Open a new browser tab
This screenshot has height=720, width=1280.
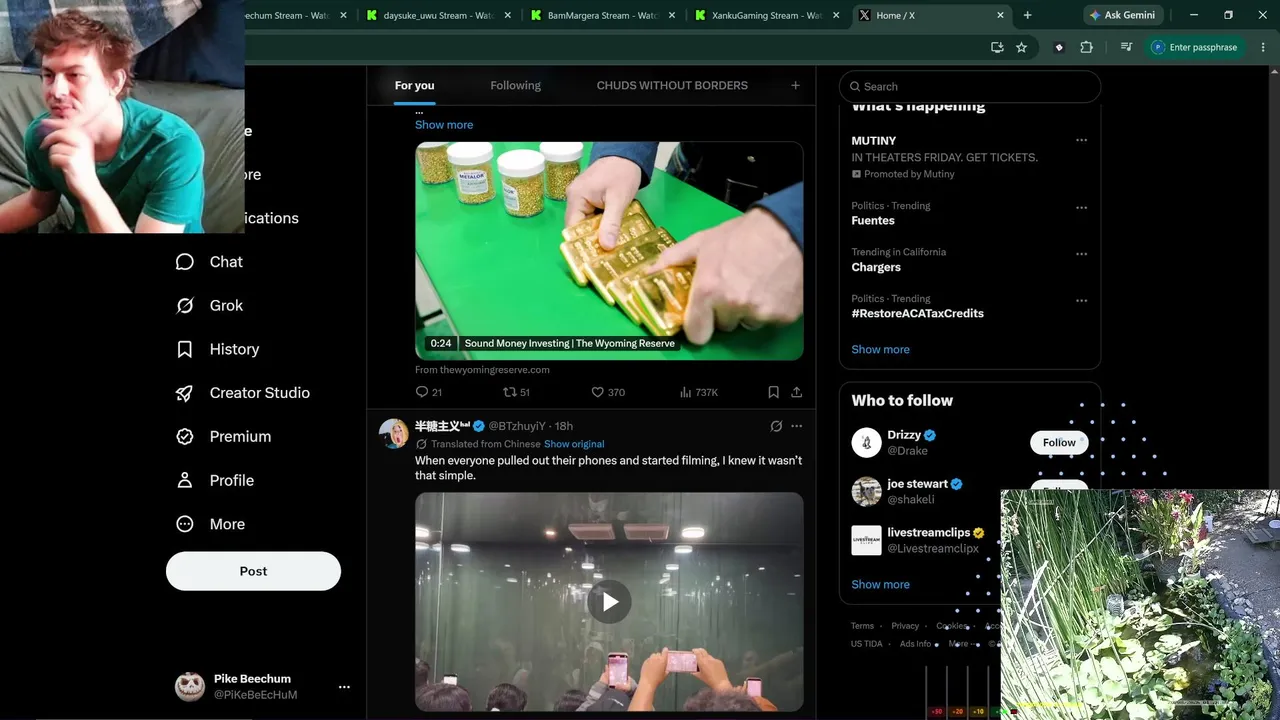tap(1027, 15)
